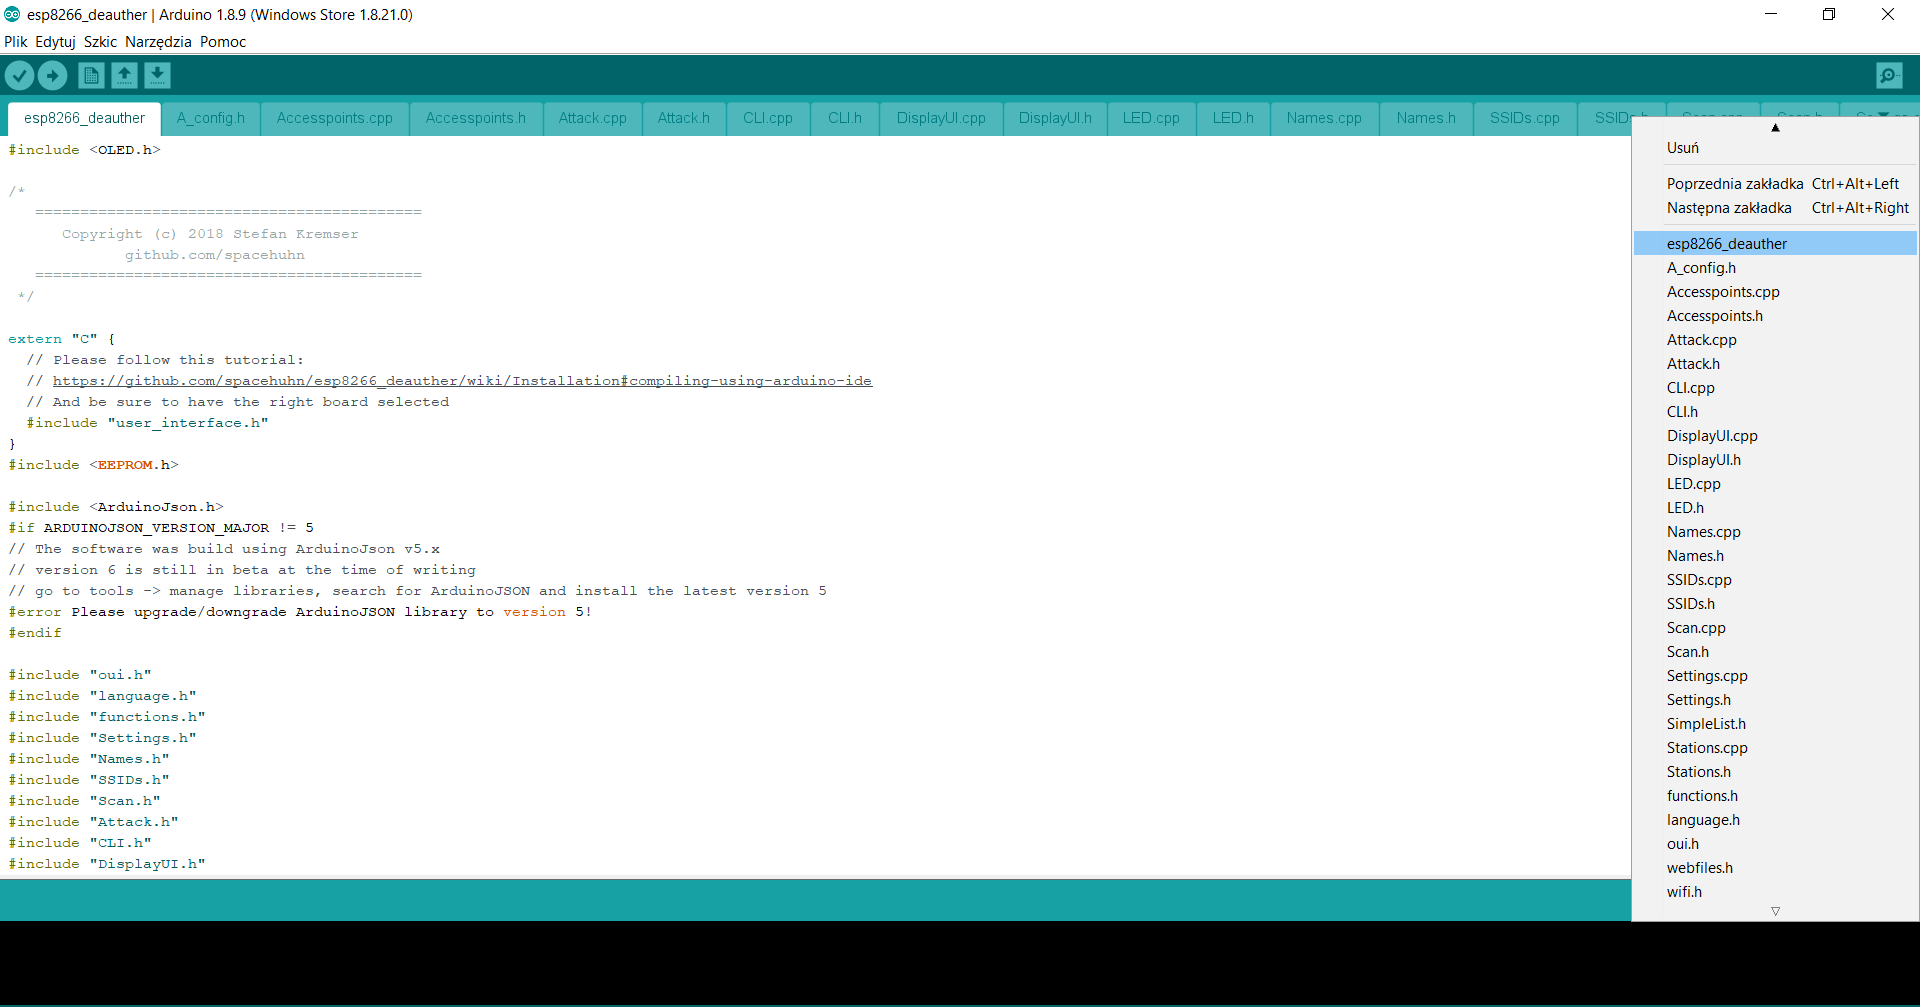
Task: Open a sketch using the Open icon
Action: coord(124,75)
